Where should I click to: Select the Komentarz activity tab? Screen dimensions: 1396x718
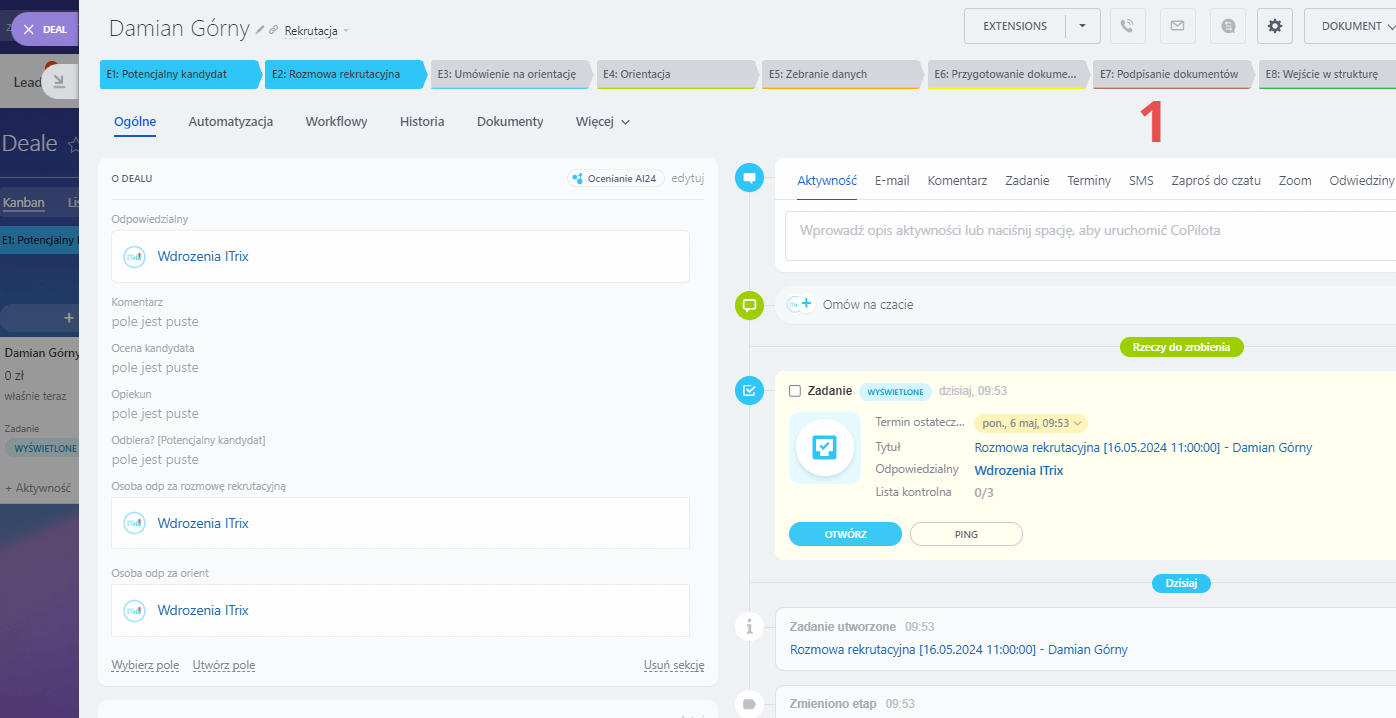pyautogui.click(x=957, y=181)
